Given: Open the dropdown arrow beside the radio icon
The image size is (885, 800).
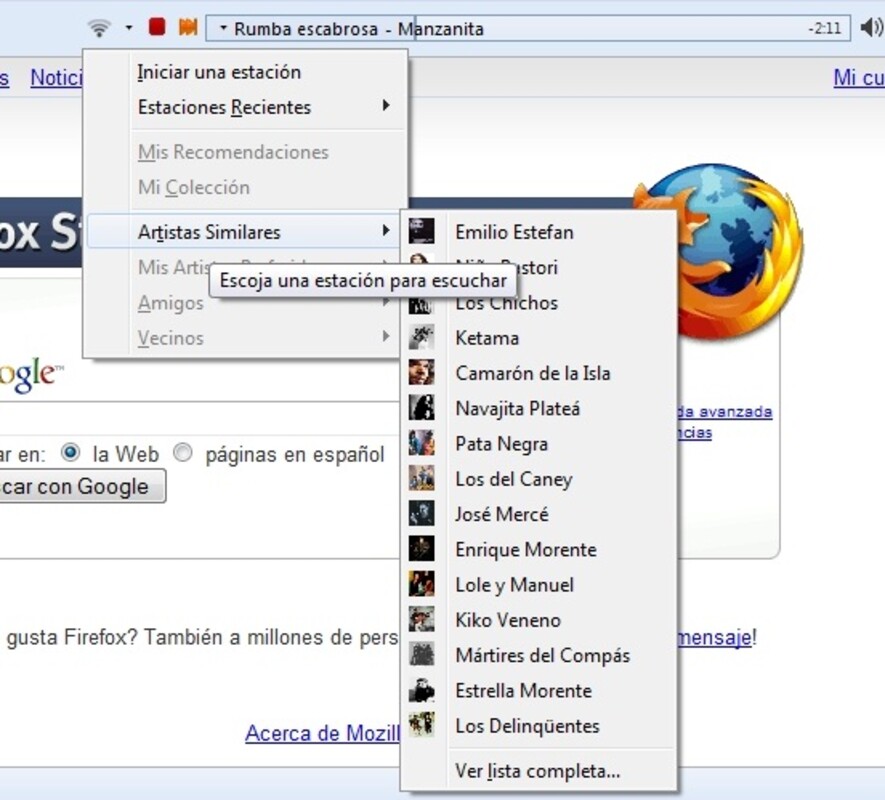Looking at the screenshot, I should pos(129,27).
